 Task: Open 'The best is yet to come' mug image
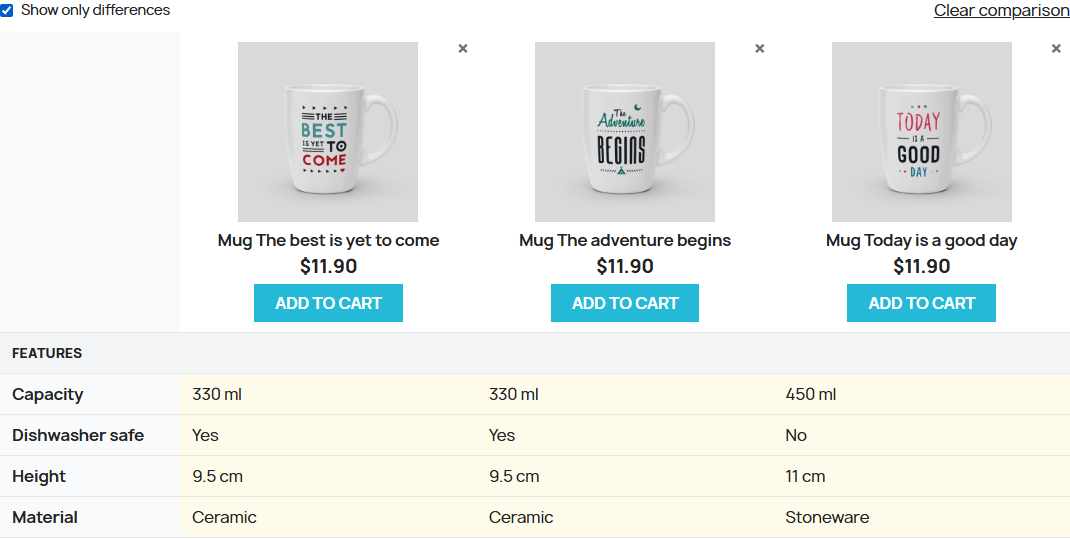328,132
